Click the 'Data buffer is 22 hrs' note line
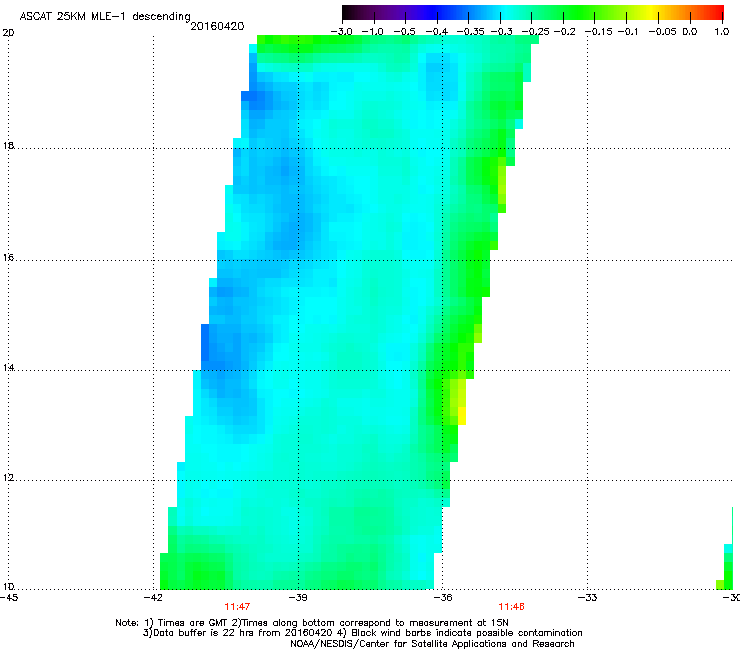 [362, 633]
